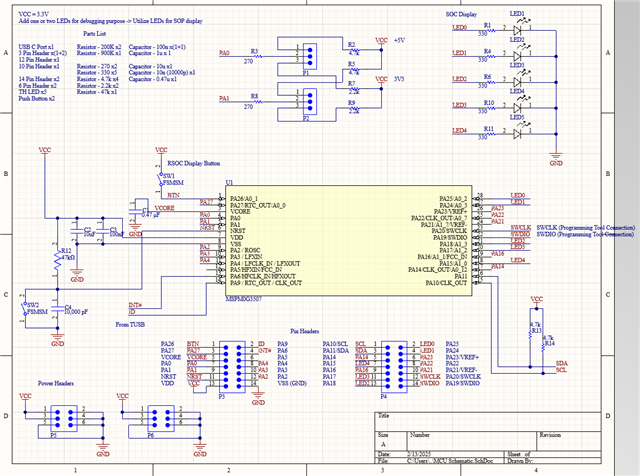Viewport: 640px width, 476px height.
Task: Select capacitor C4 10,000 pF
Action: coord(58,308)
